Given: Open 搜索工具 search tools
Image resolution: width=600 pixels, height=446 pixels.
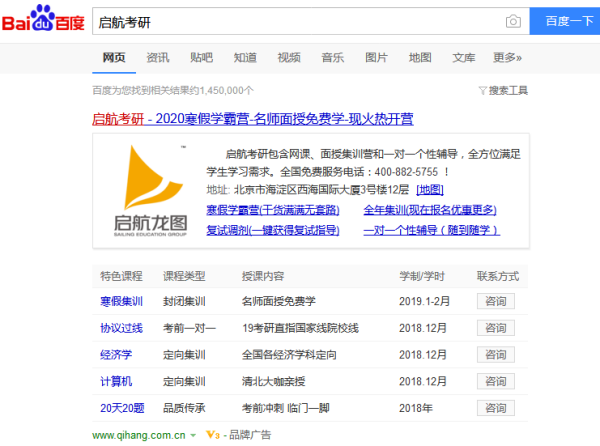Looking at the screenshot, I should (x=508, y=91).
